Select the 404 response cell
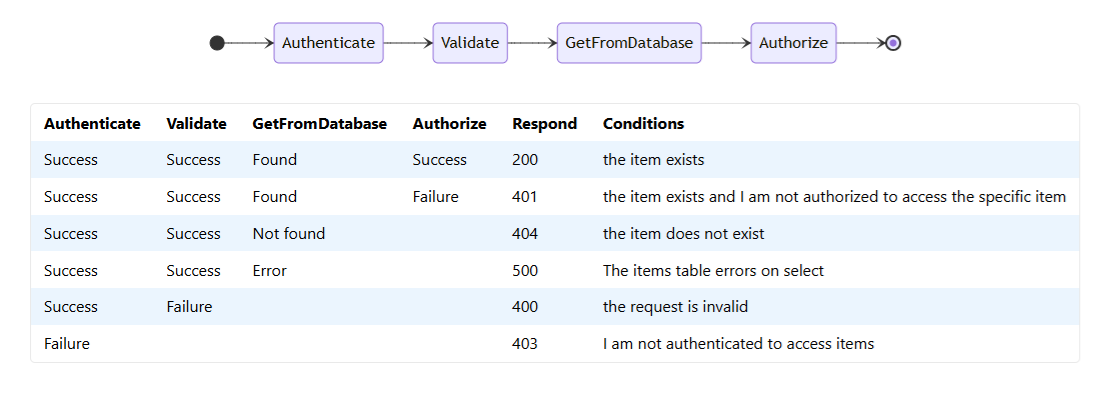 [x=525, y=234]
